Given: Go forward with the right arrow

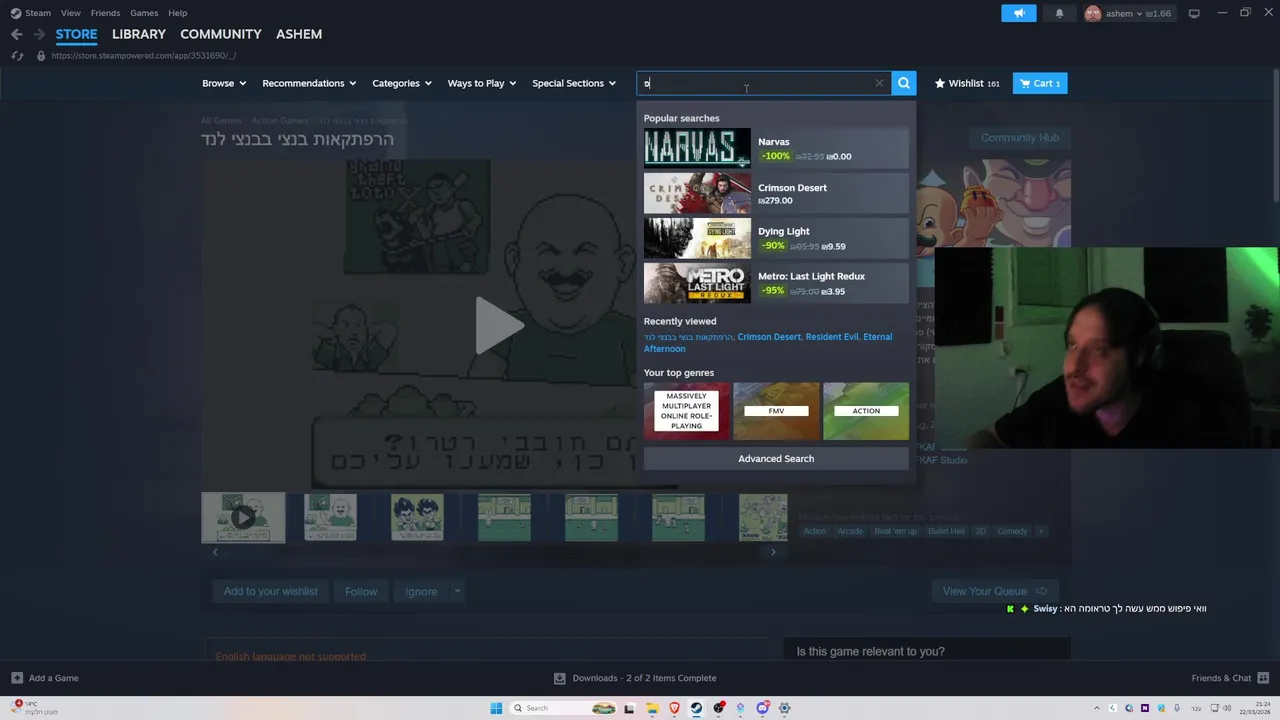Looking at the screenshot, I should 39,34.
